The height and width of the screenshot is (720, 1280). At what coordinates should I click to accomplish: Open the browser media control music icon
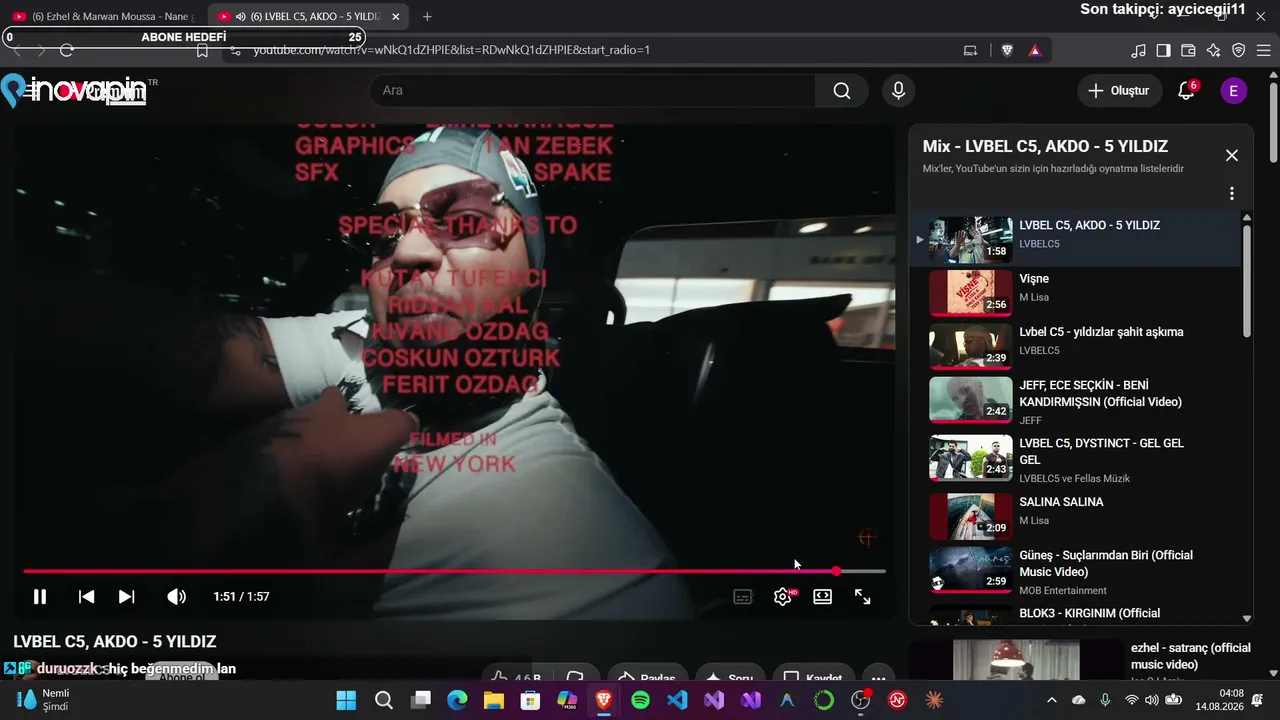pyautogui.click(x=1138, y=50)
